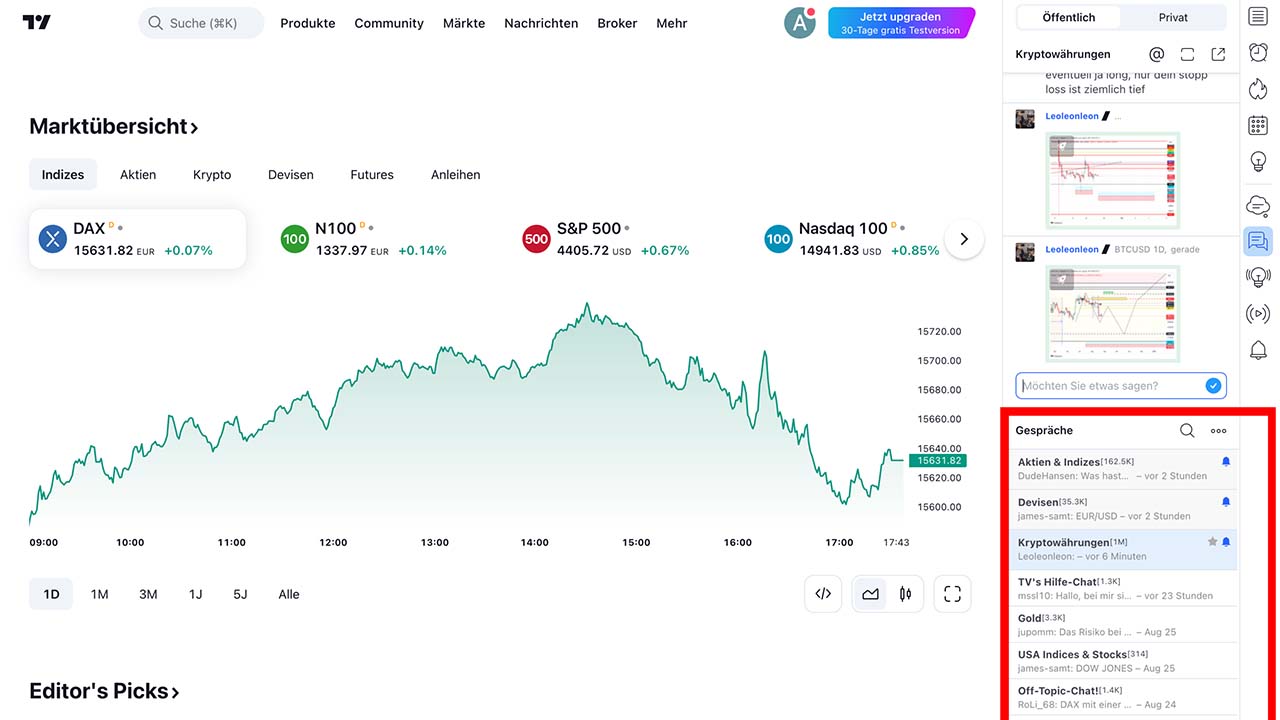Send message with blue checkmark button

click(x=1213, y=386)
